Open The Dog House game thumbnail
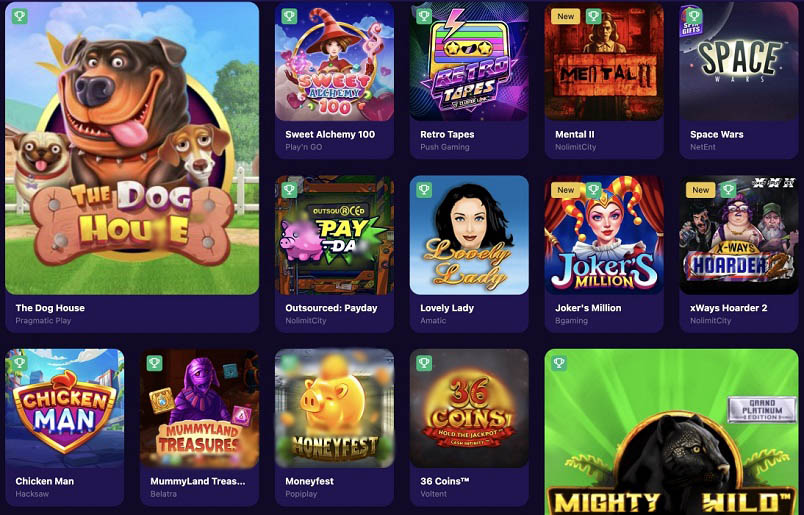Viewport: 804px width, 515px height. [x=132, y=148]
